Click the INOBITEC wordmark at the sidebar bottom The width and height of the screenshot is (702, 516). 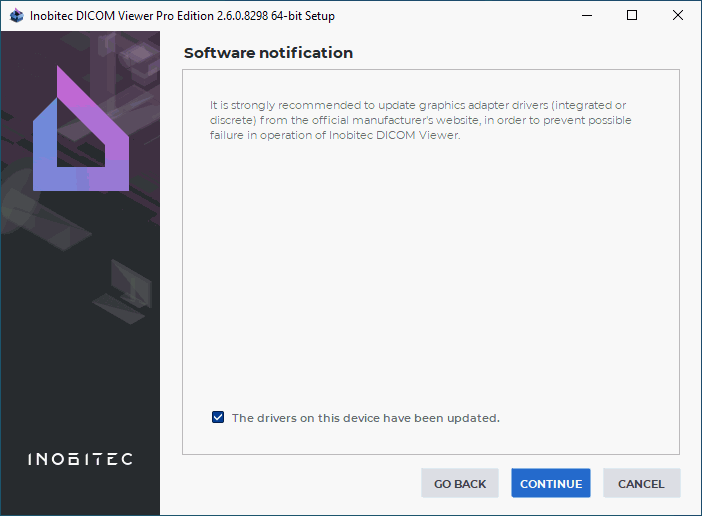tap(80, 459)
